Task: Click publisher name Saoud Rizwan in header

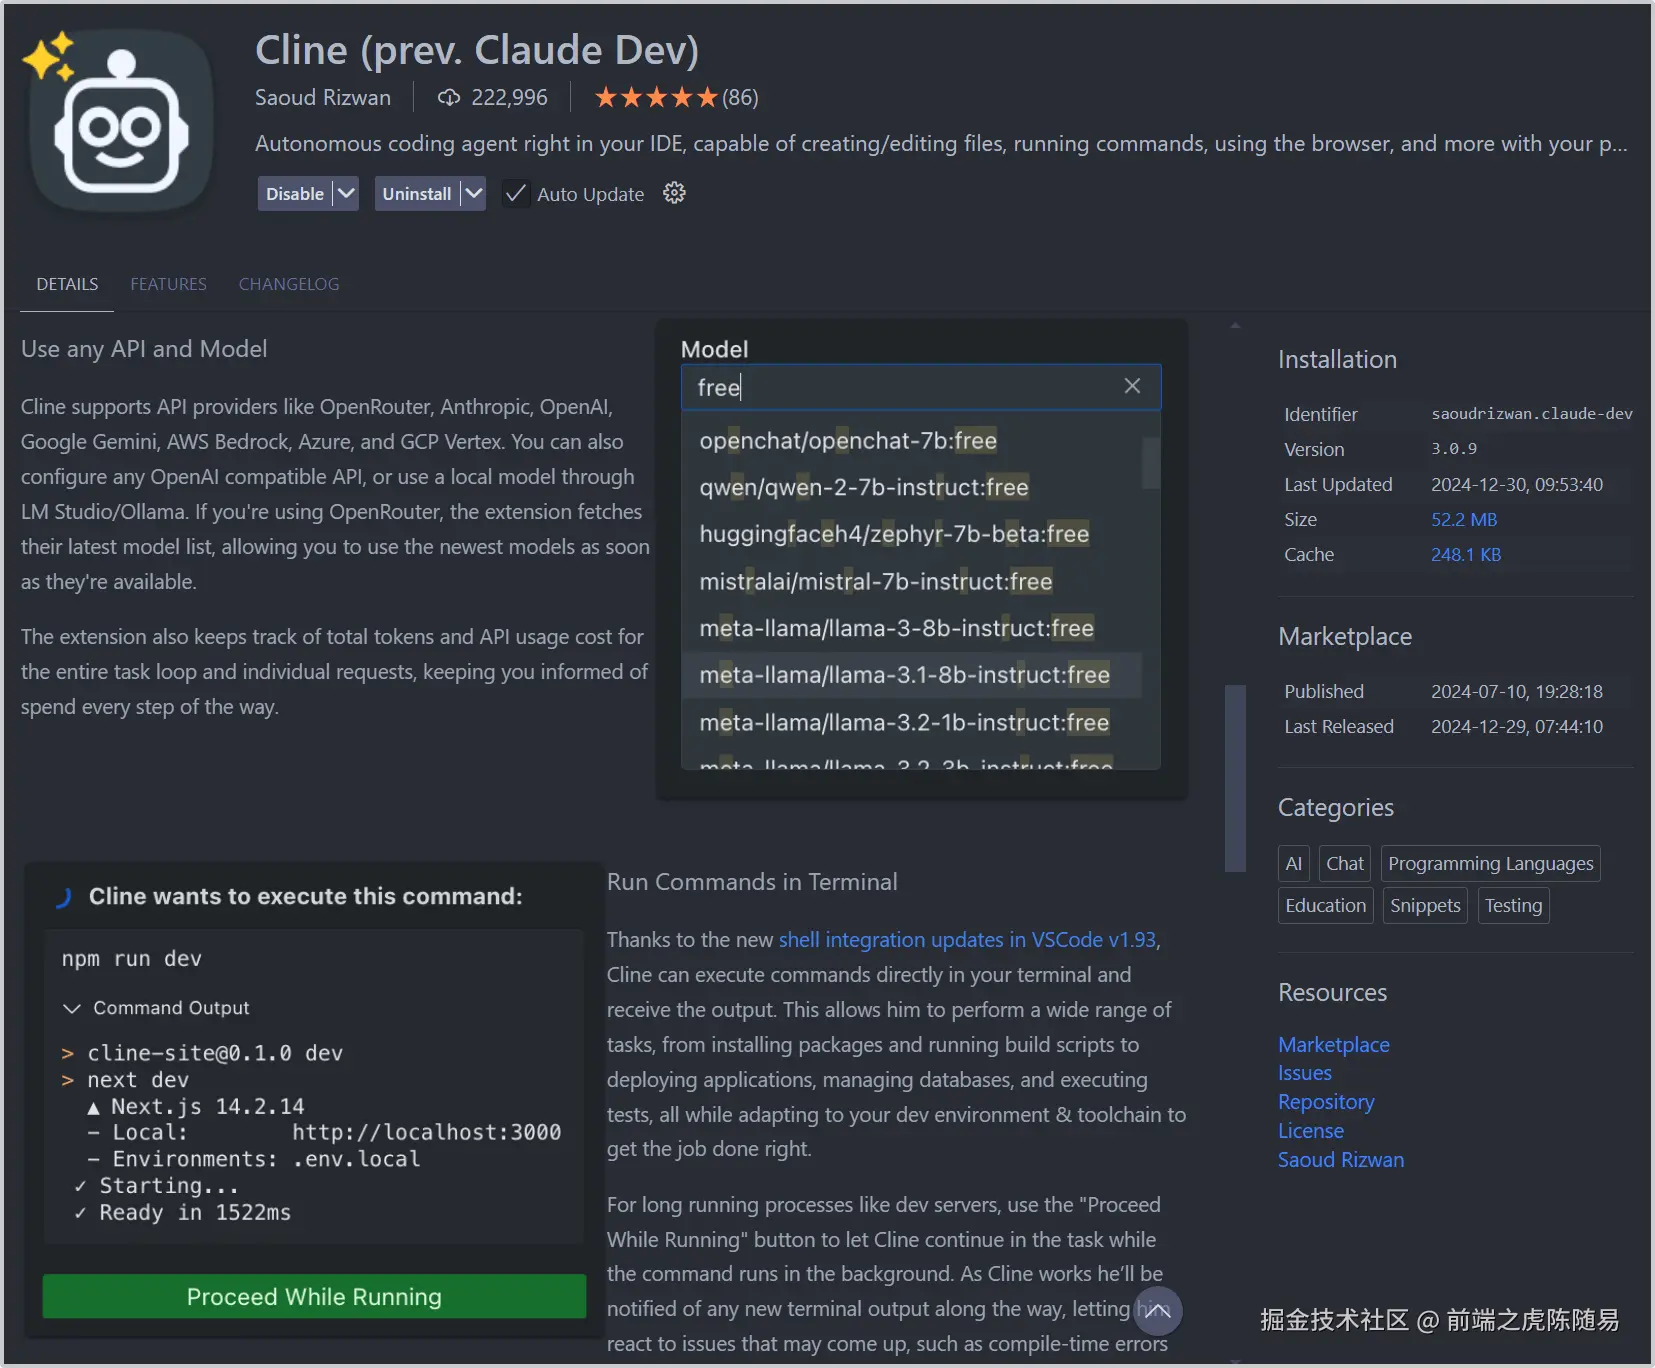Action: pos(323,97)
